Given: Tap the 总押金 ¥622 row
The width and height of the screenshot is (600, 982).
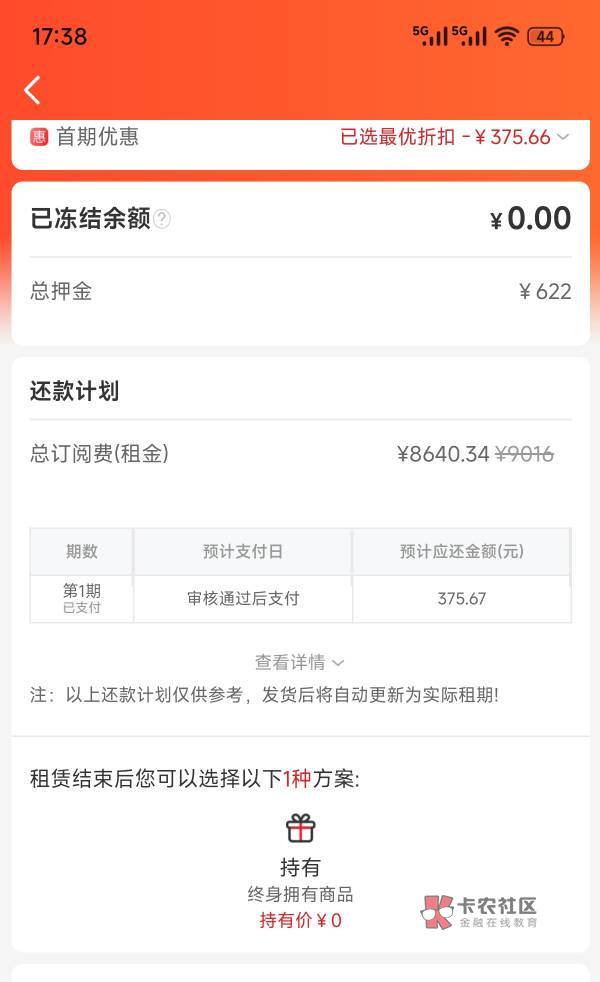Looking at the screenshot, I should pyautogui.click(x=300, y=291).
